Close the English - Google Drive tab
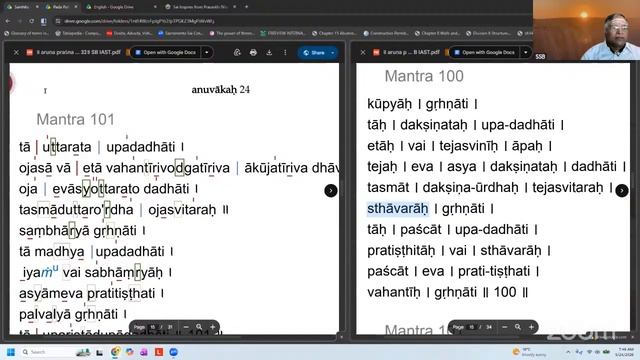 (155, 7)
